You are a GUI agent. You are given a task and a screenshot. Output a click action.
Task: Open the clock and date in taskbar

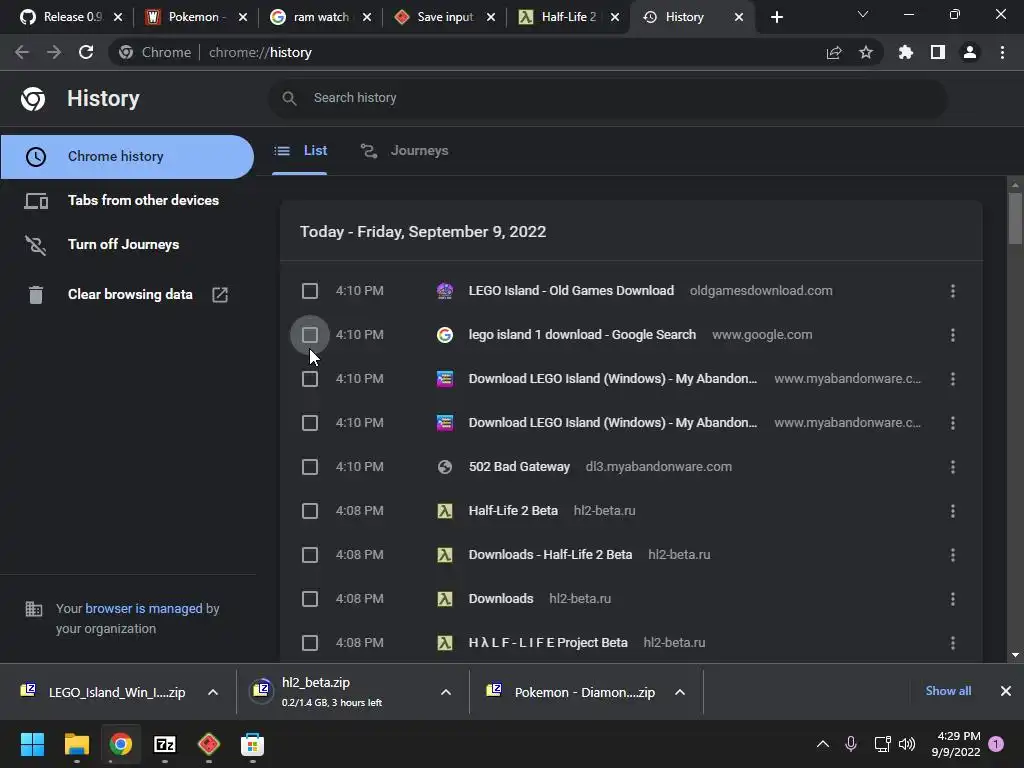click(957, 744)
